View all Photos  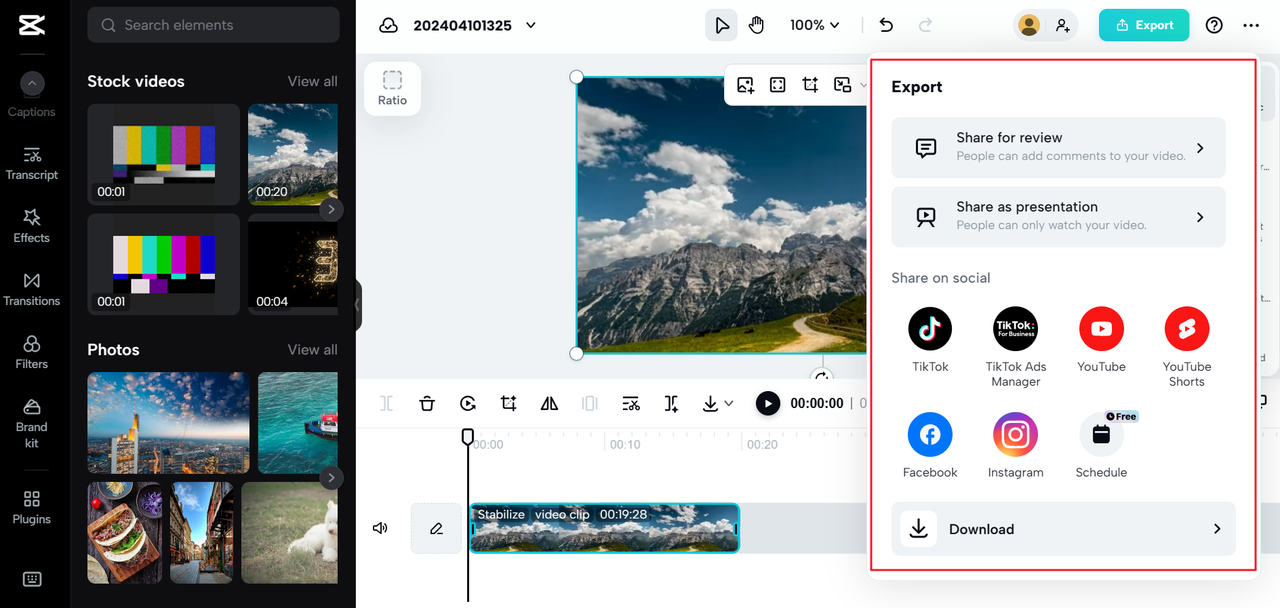click(312, 349)
